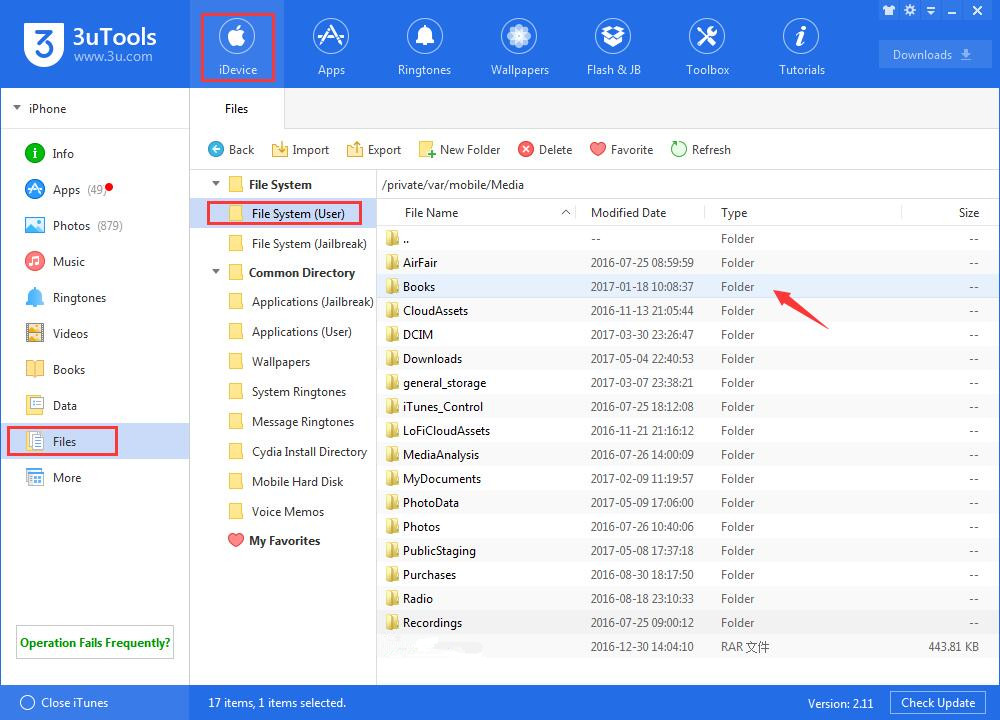The height and width of the screenshot is (720, 1000).
Task: Select the Downloads folder in file list
Action: tap(686, 358)
